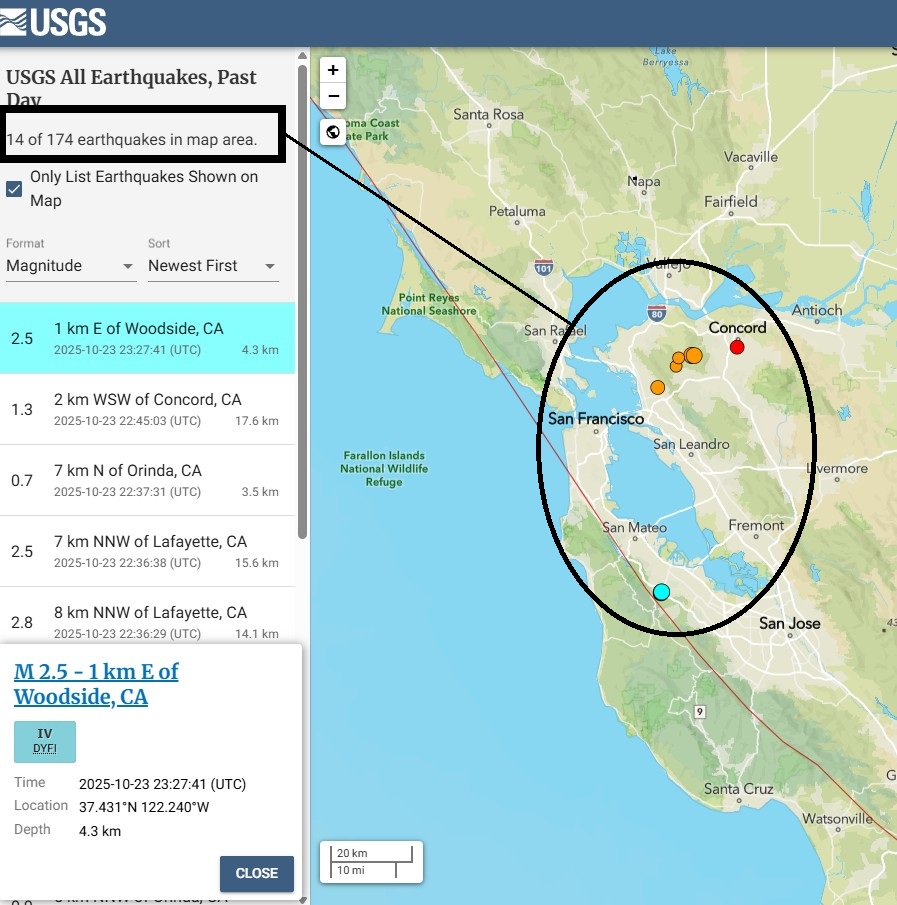Select the orange earthquake marker north of Oakland
This screenshot has width=897, height=905.
click(x=657, y=387)
